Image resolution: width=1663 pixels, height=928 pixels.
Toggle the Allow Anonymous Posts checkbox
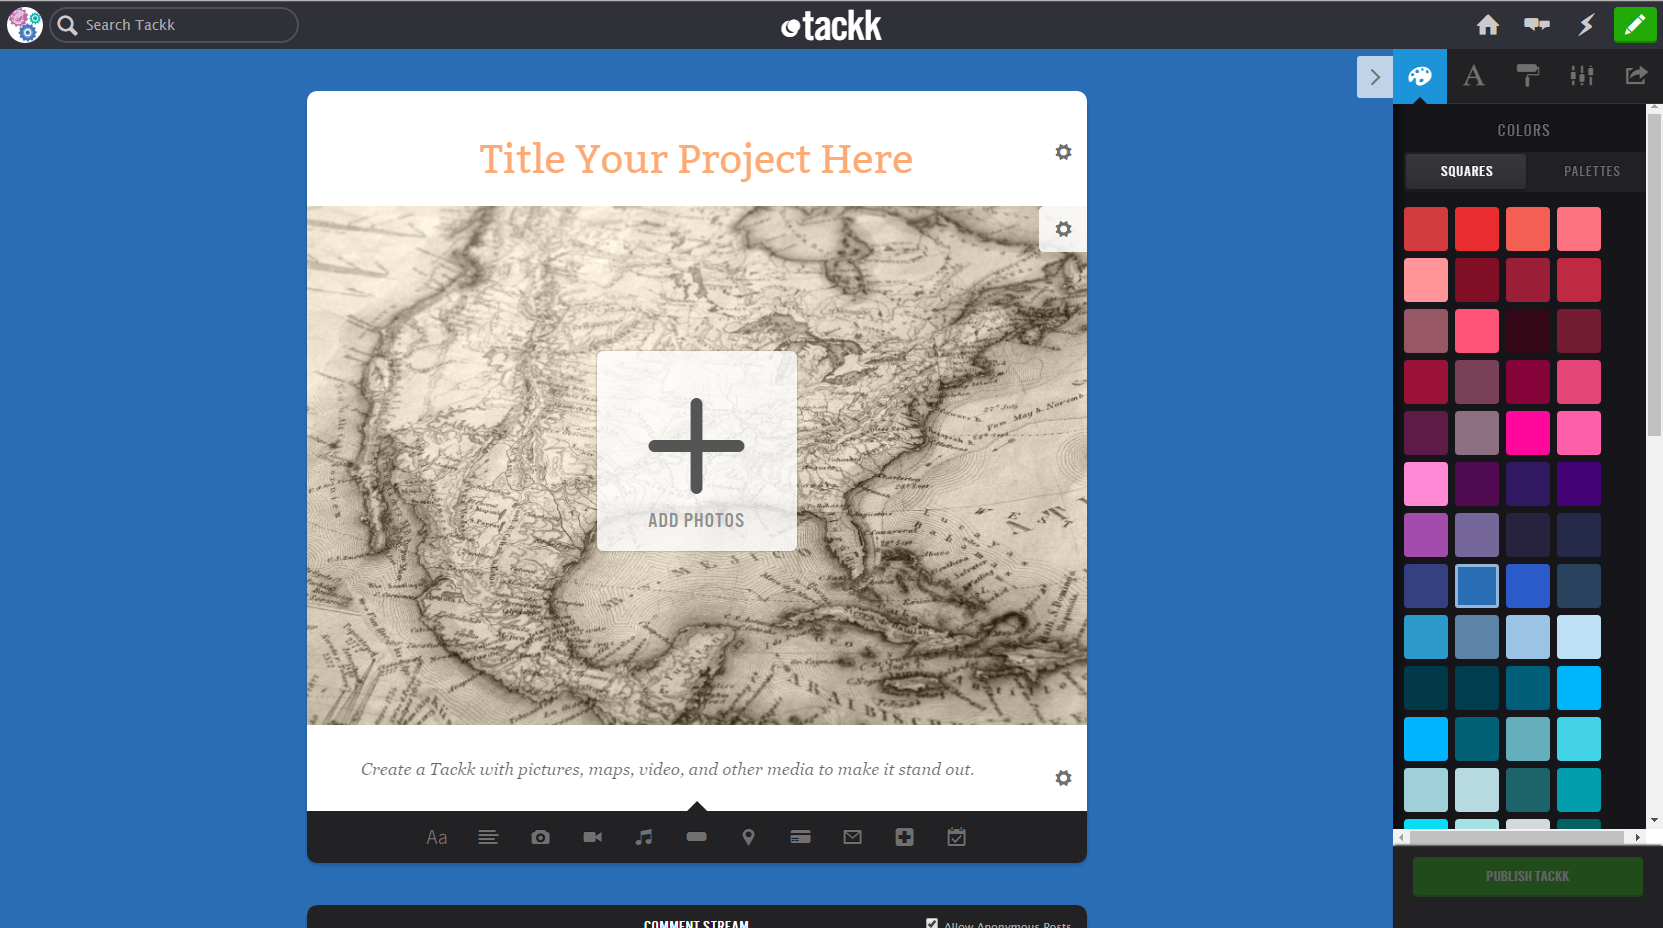932,923
